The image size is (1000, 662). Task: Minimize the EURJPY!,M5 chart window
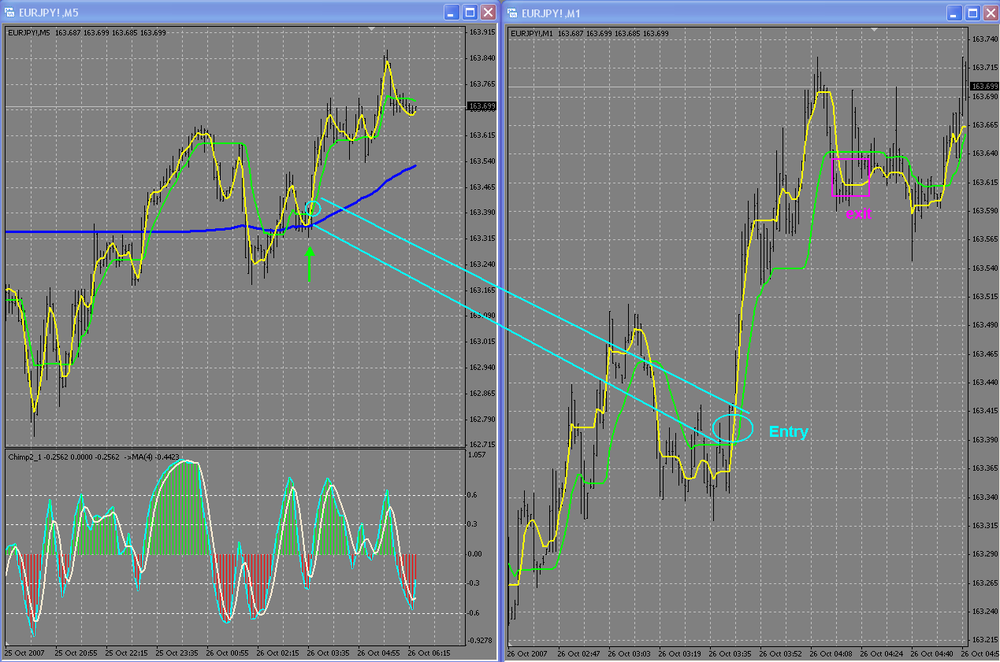452,12
